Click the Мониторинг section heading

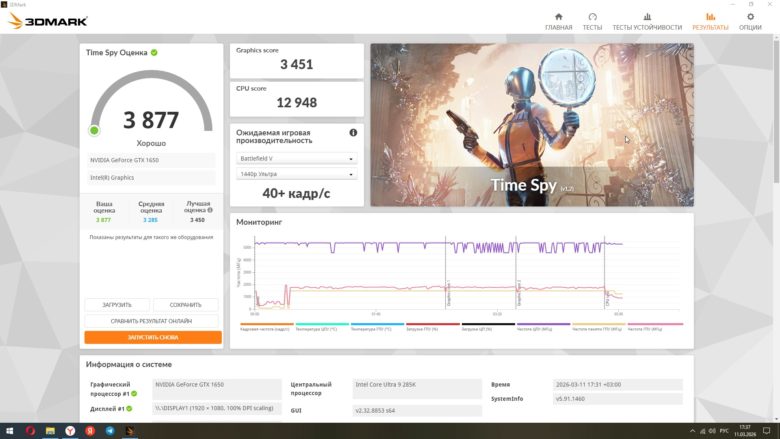click(259, 222)
